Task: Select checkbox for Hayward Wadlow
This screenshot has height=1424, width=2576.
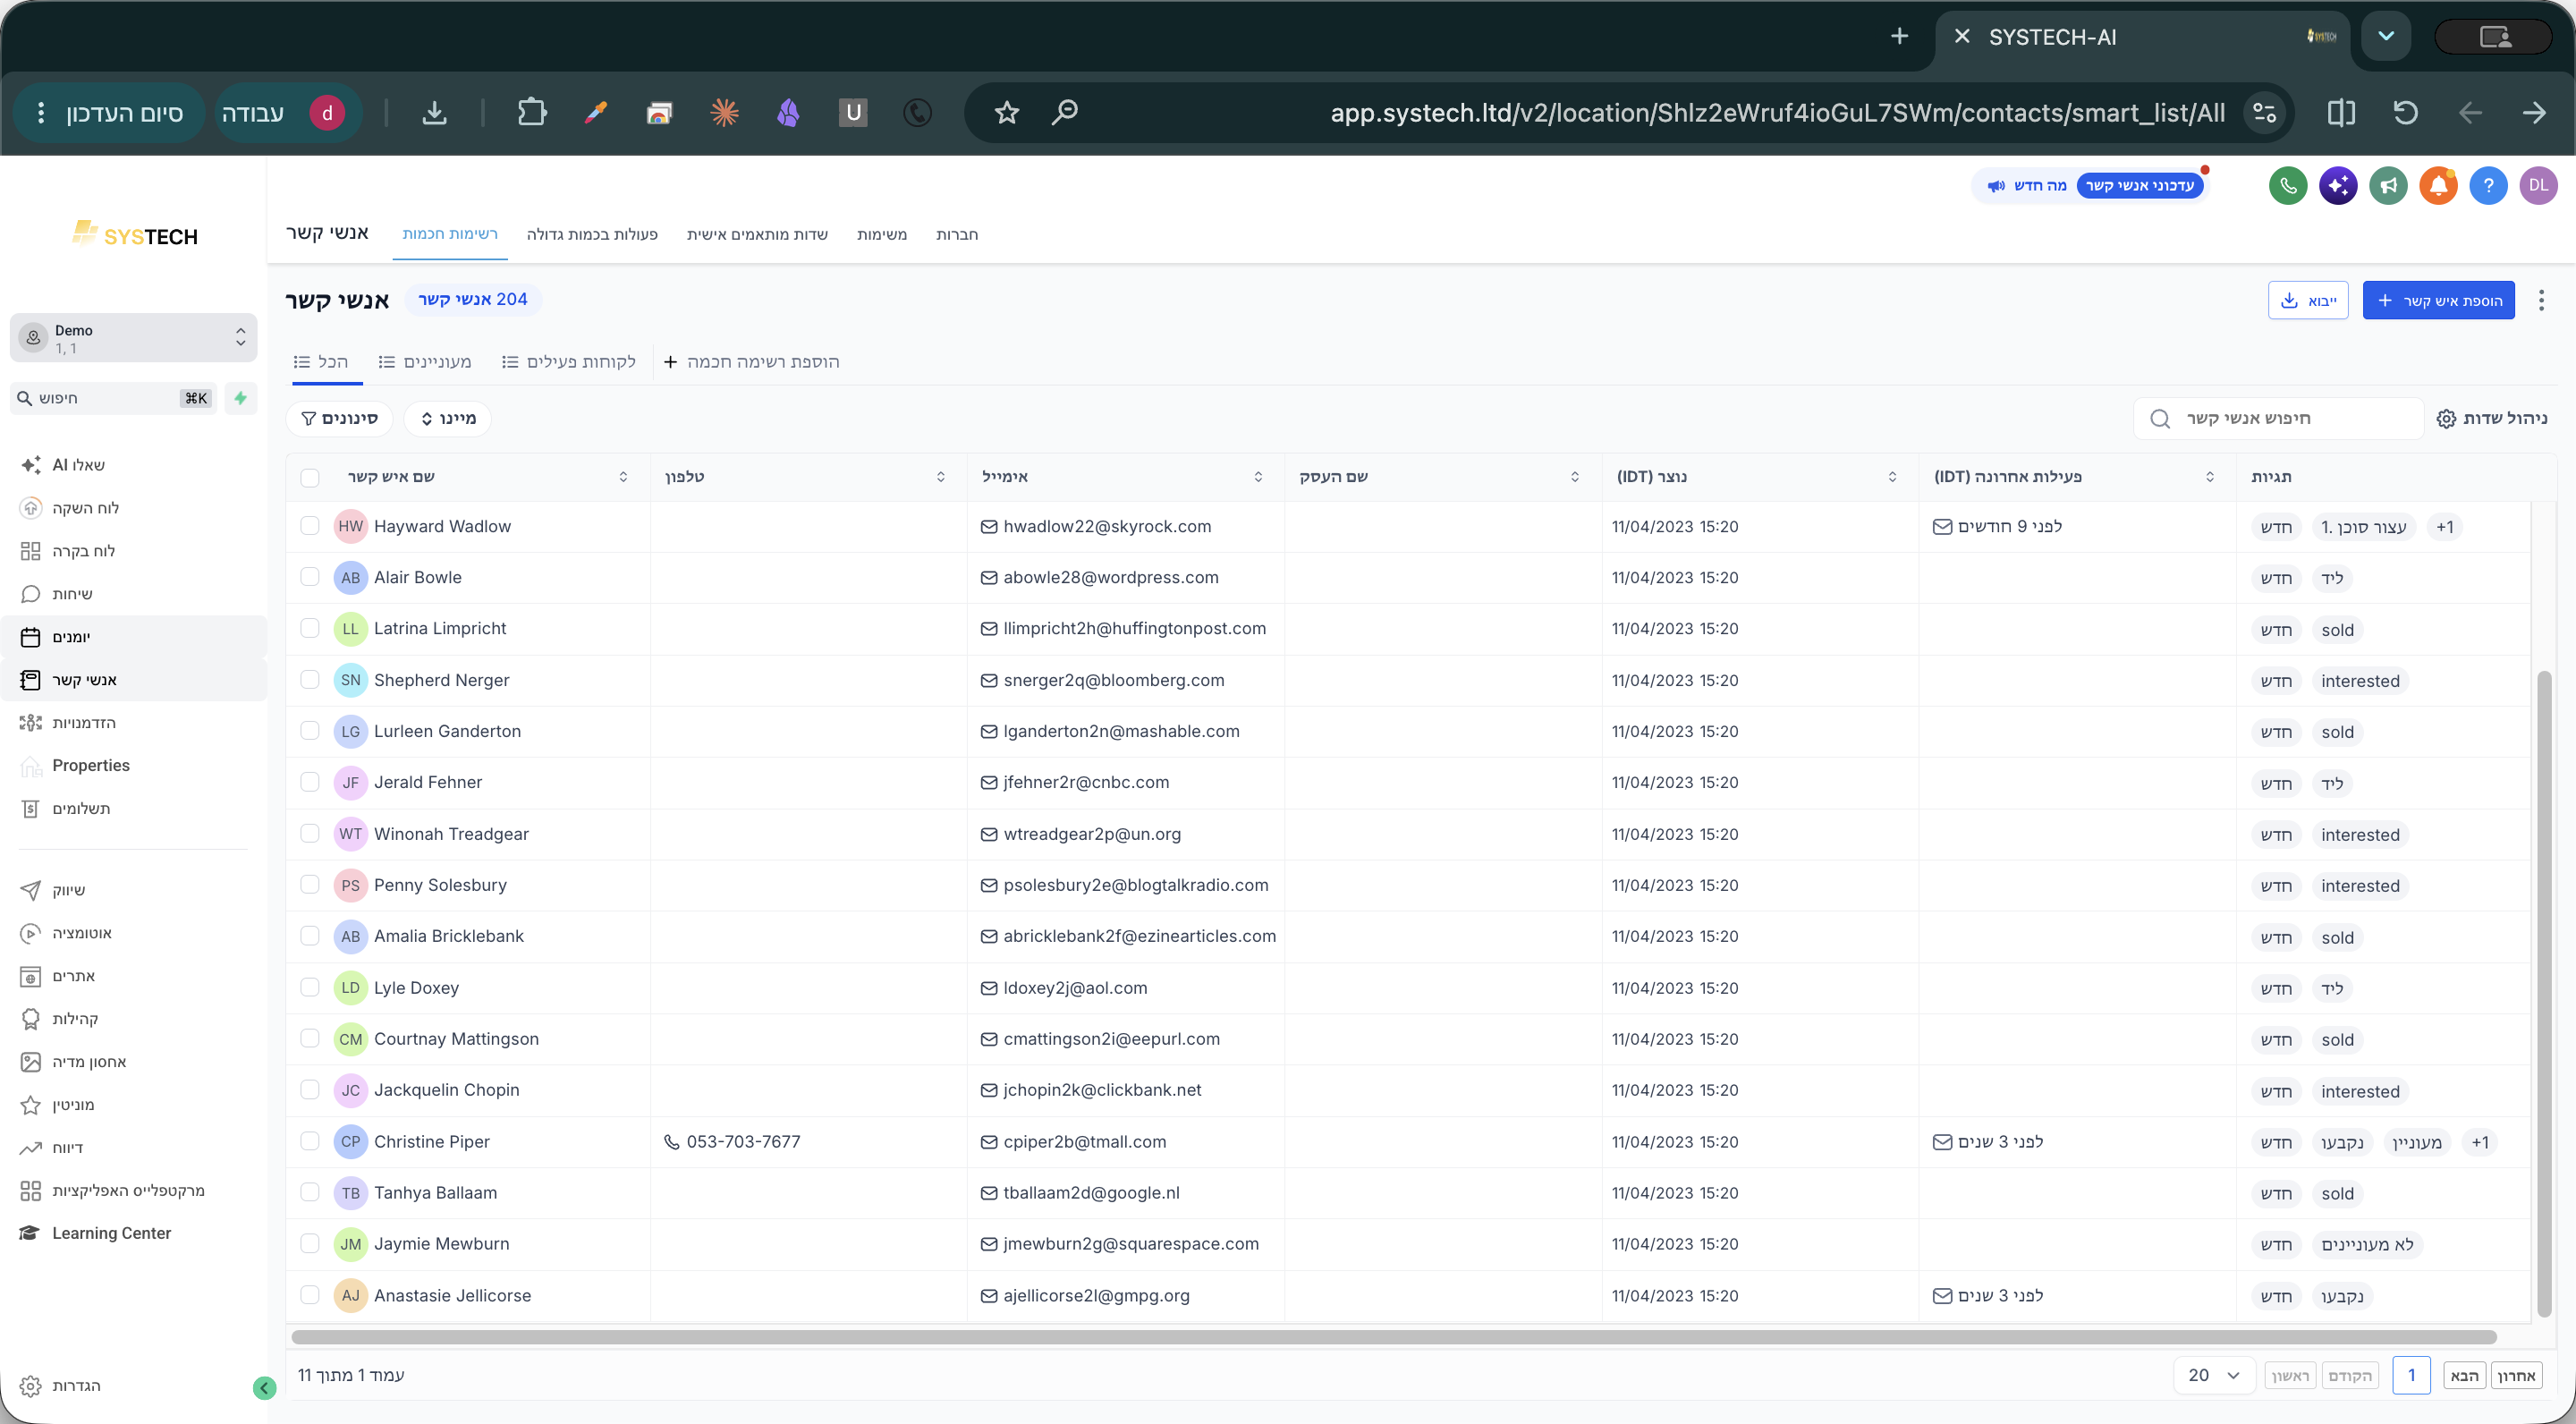Action: pyautogui.click(x=310, y=526)
